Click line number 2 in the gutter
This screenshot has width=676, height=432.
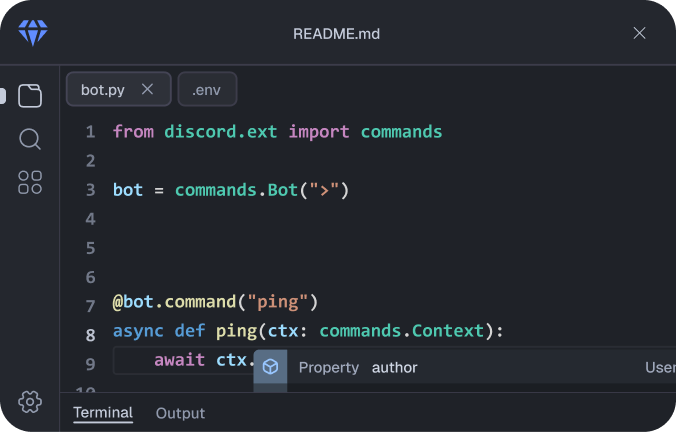[x=91, y=161]
